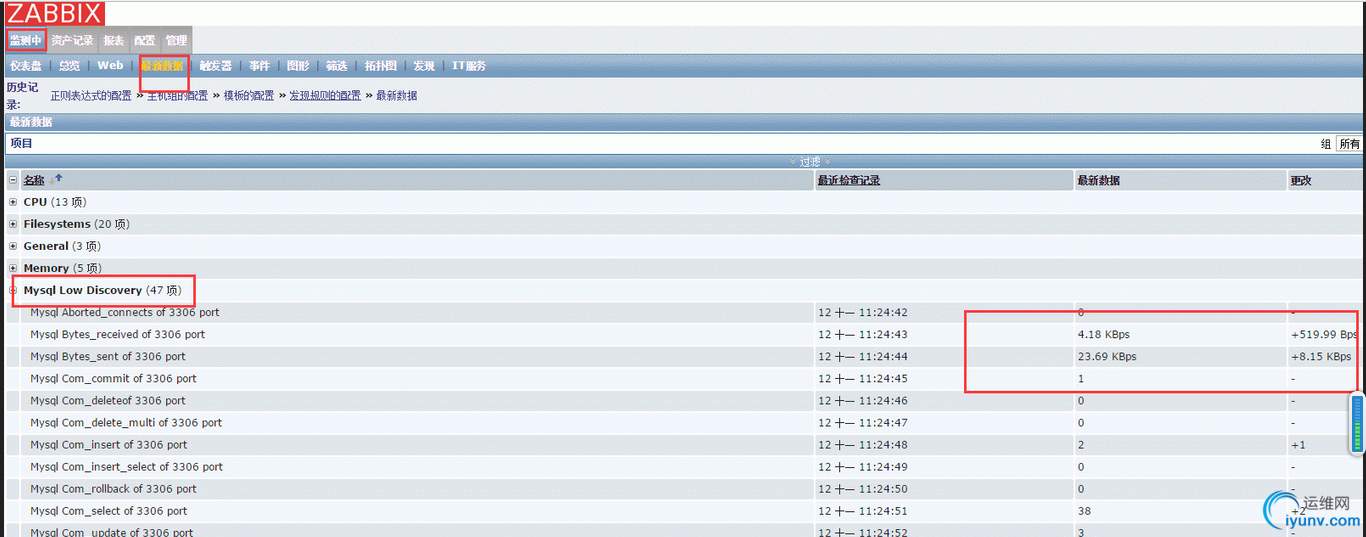Open the 配置 main menu tab

pyautogui.click(x=145, y=41)
